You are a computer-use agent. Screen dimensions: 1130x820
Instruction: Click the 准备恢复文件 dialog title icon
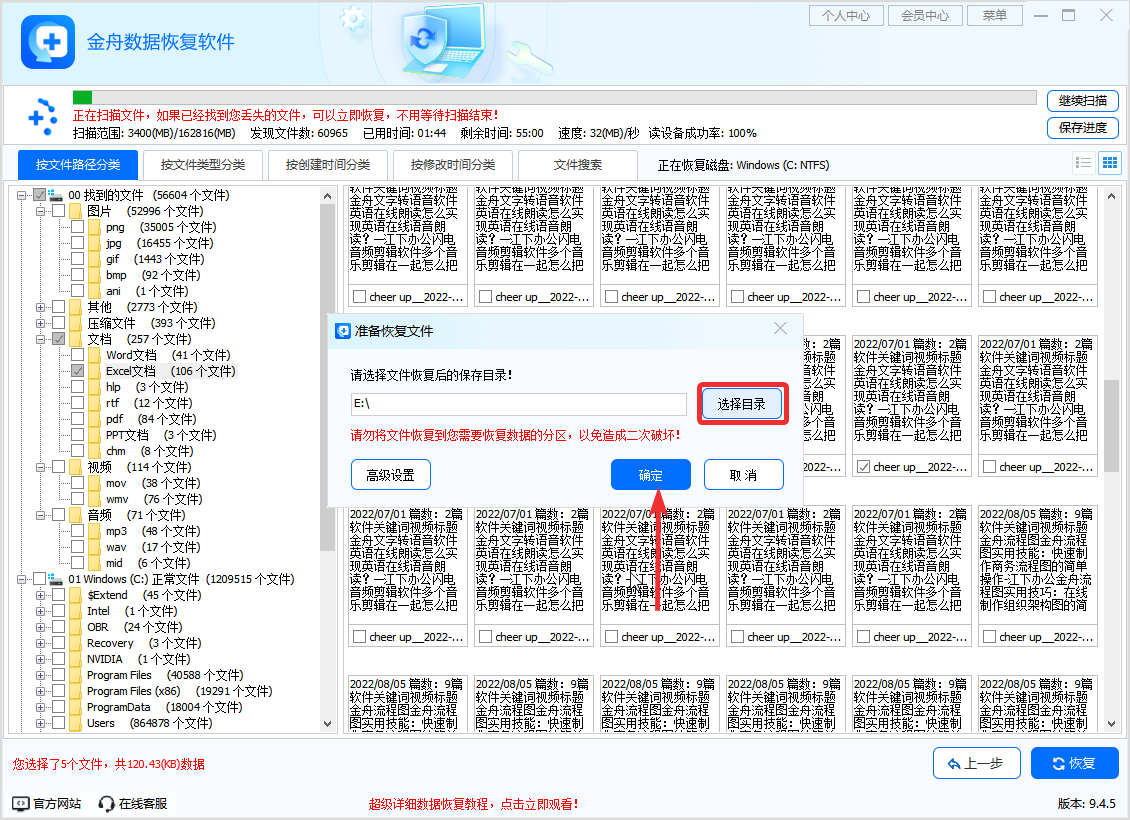click(x=344, y=331)
